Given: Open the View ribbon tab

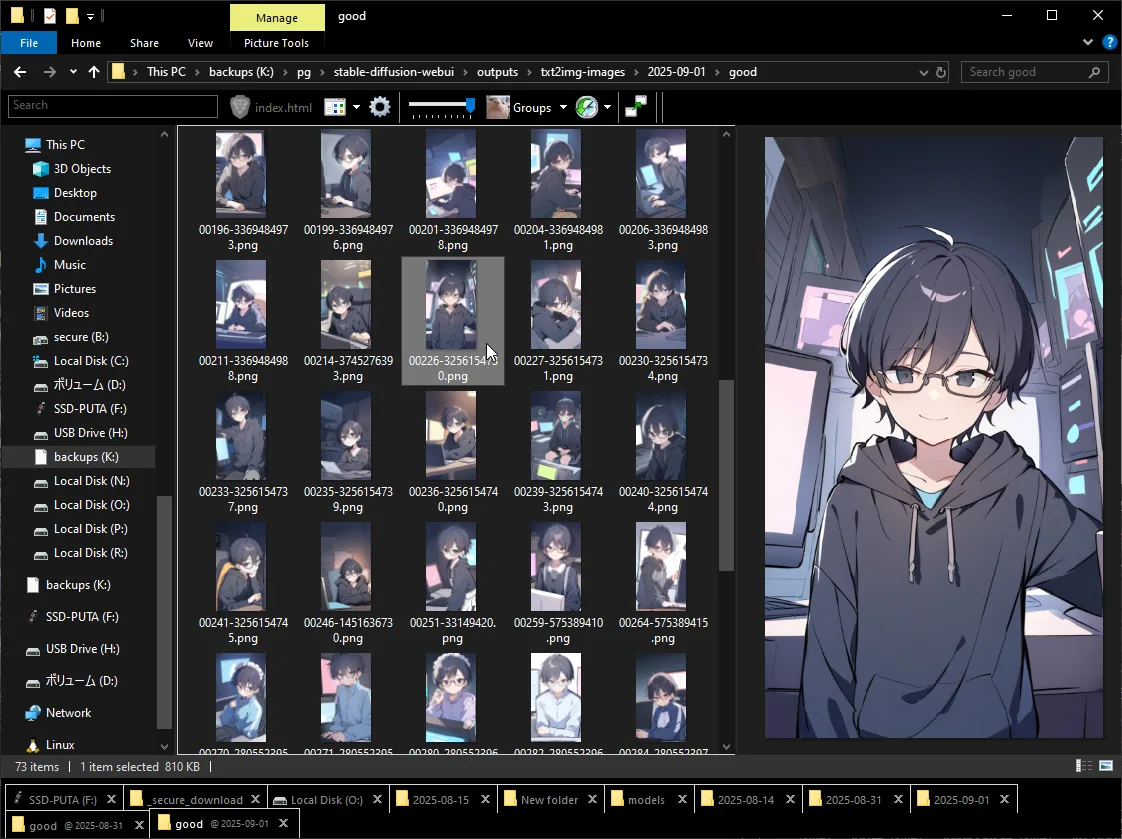Looking at the screenshot, I should pyautogui.click(x=200, y=43).
